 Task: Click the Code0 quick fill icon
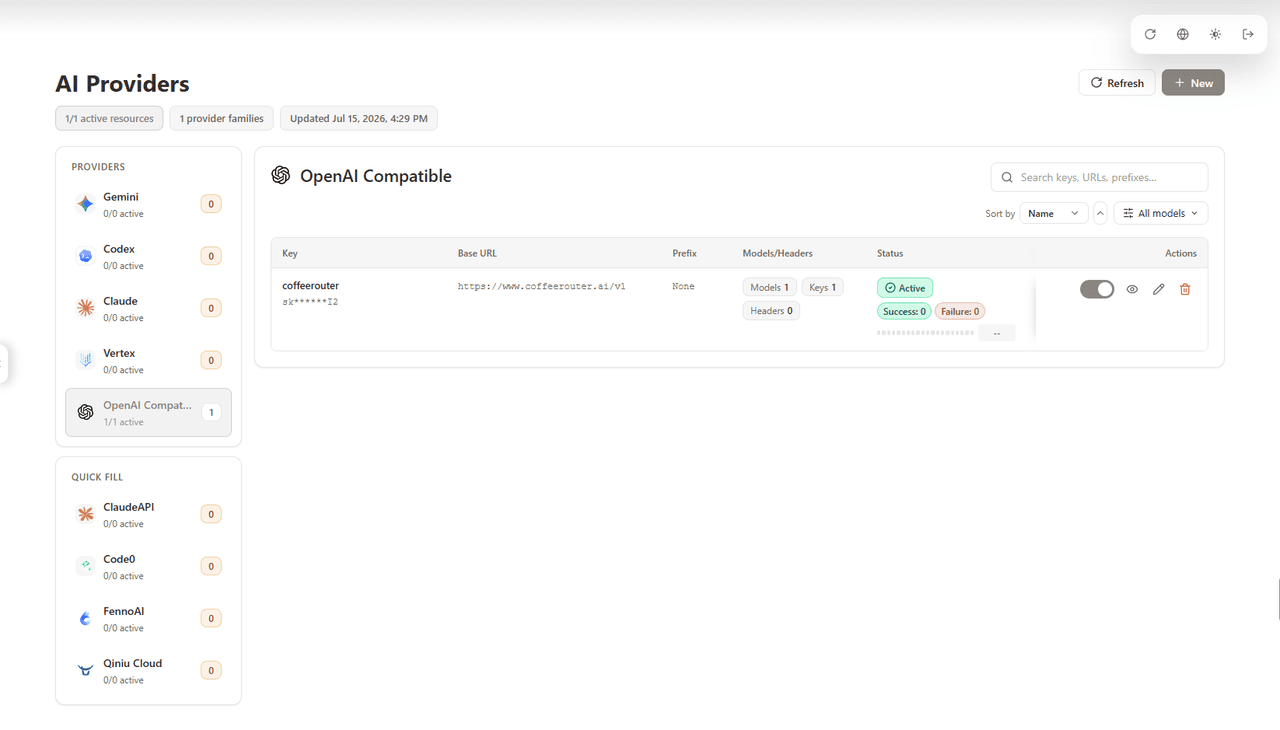pyautogui.click(x=86, y=566)
